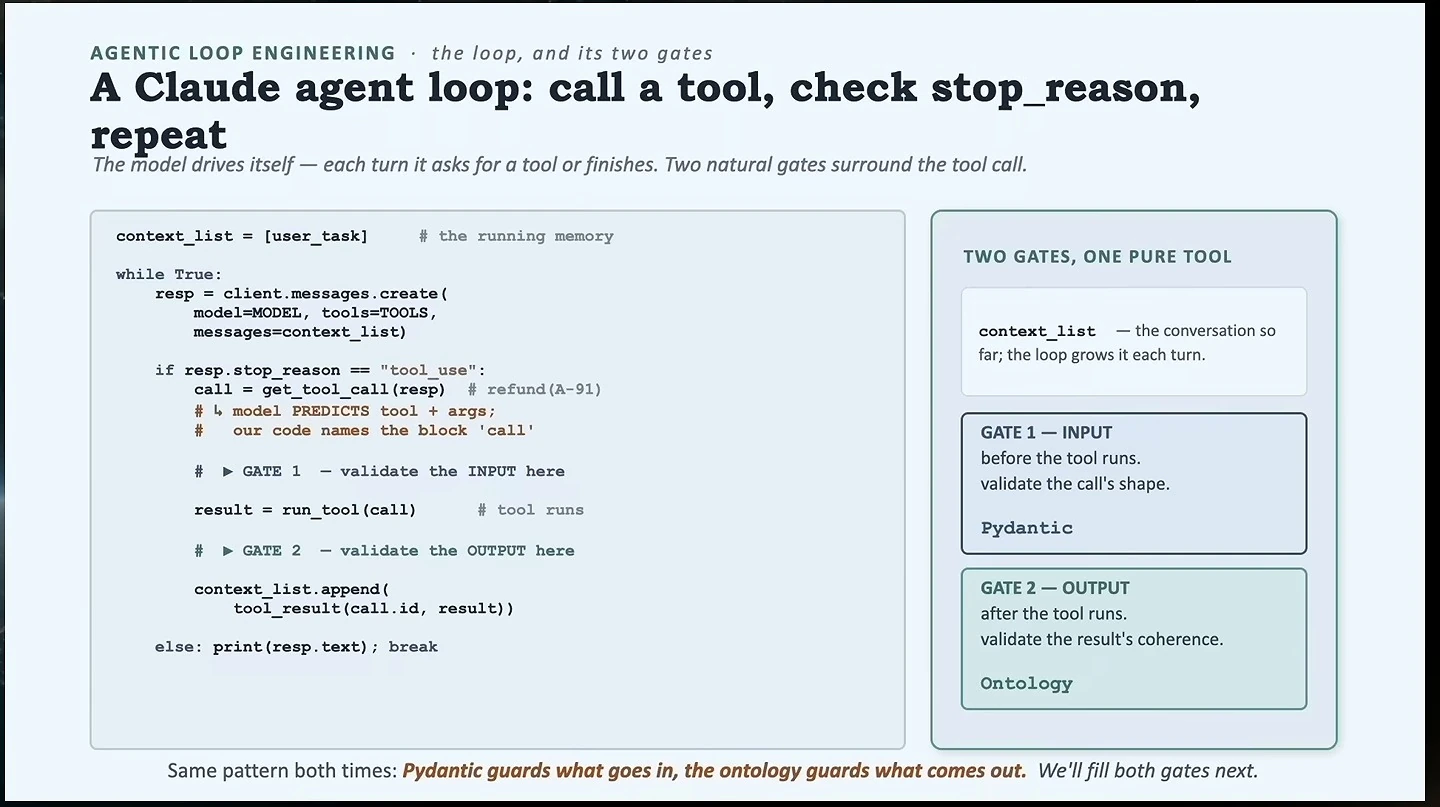Click the comment '# refund(A-91)'
Image resolution: width=1440 pixels, height=807 pixels.
coord(535,390)
